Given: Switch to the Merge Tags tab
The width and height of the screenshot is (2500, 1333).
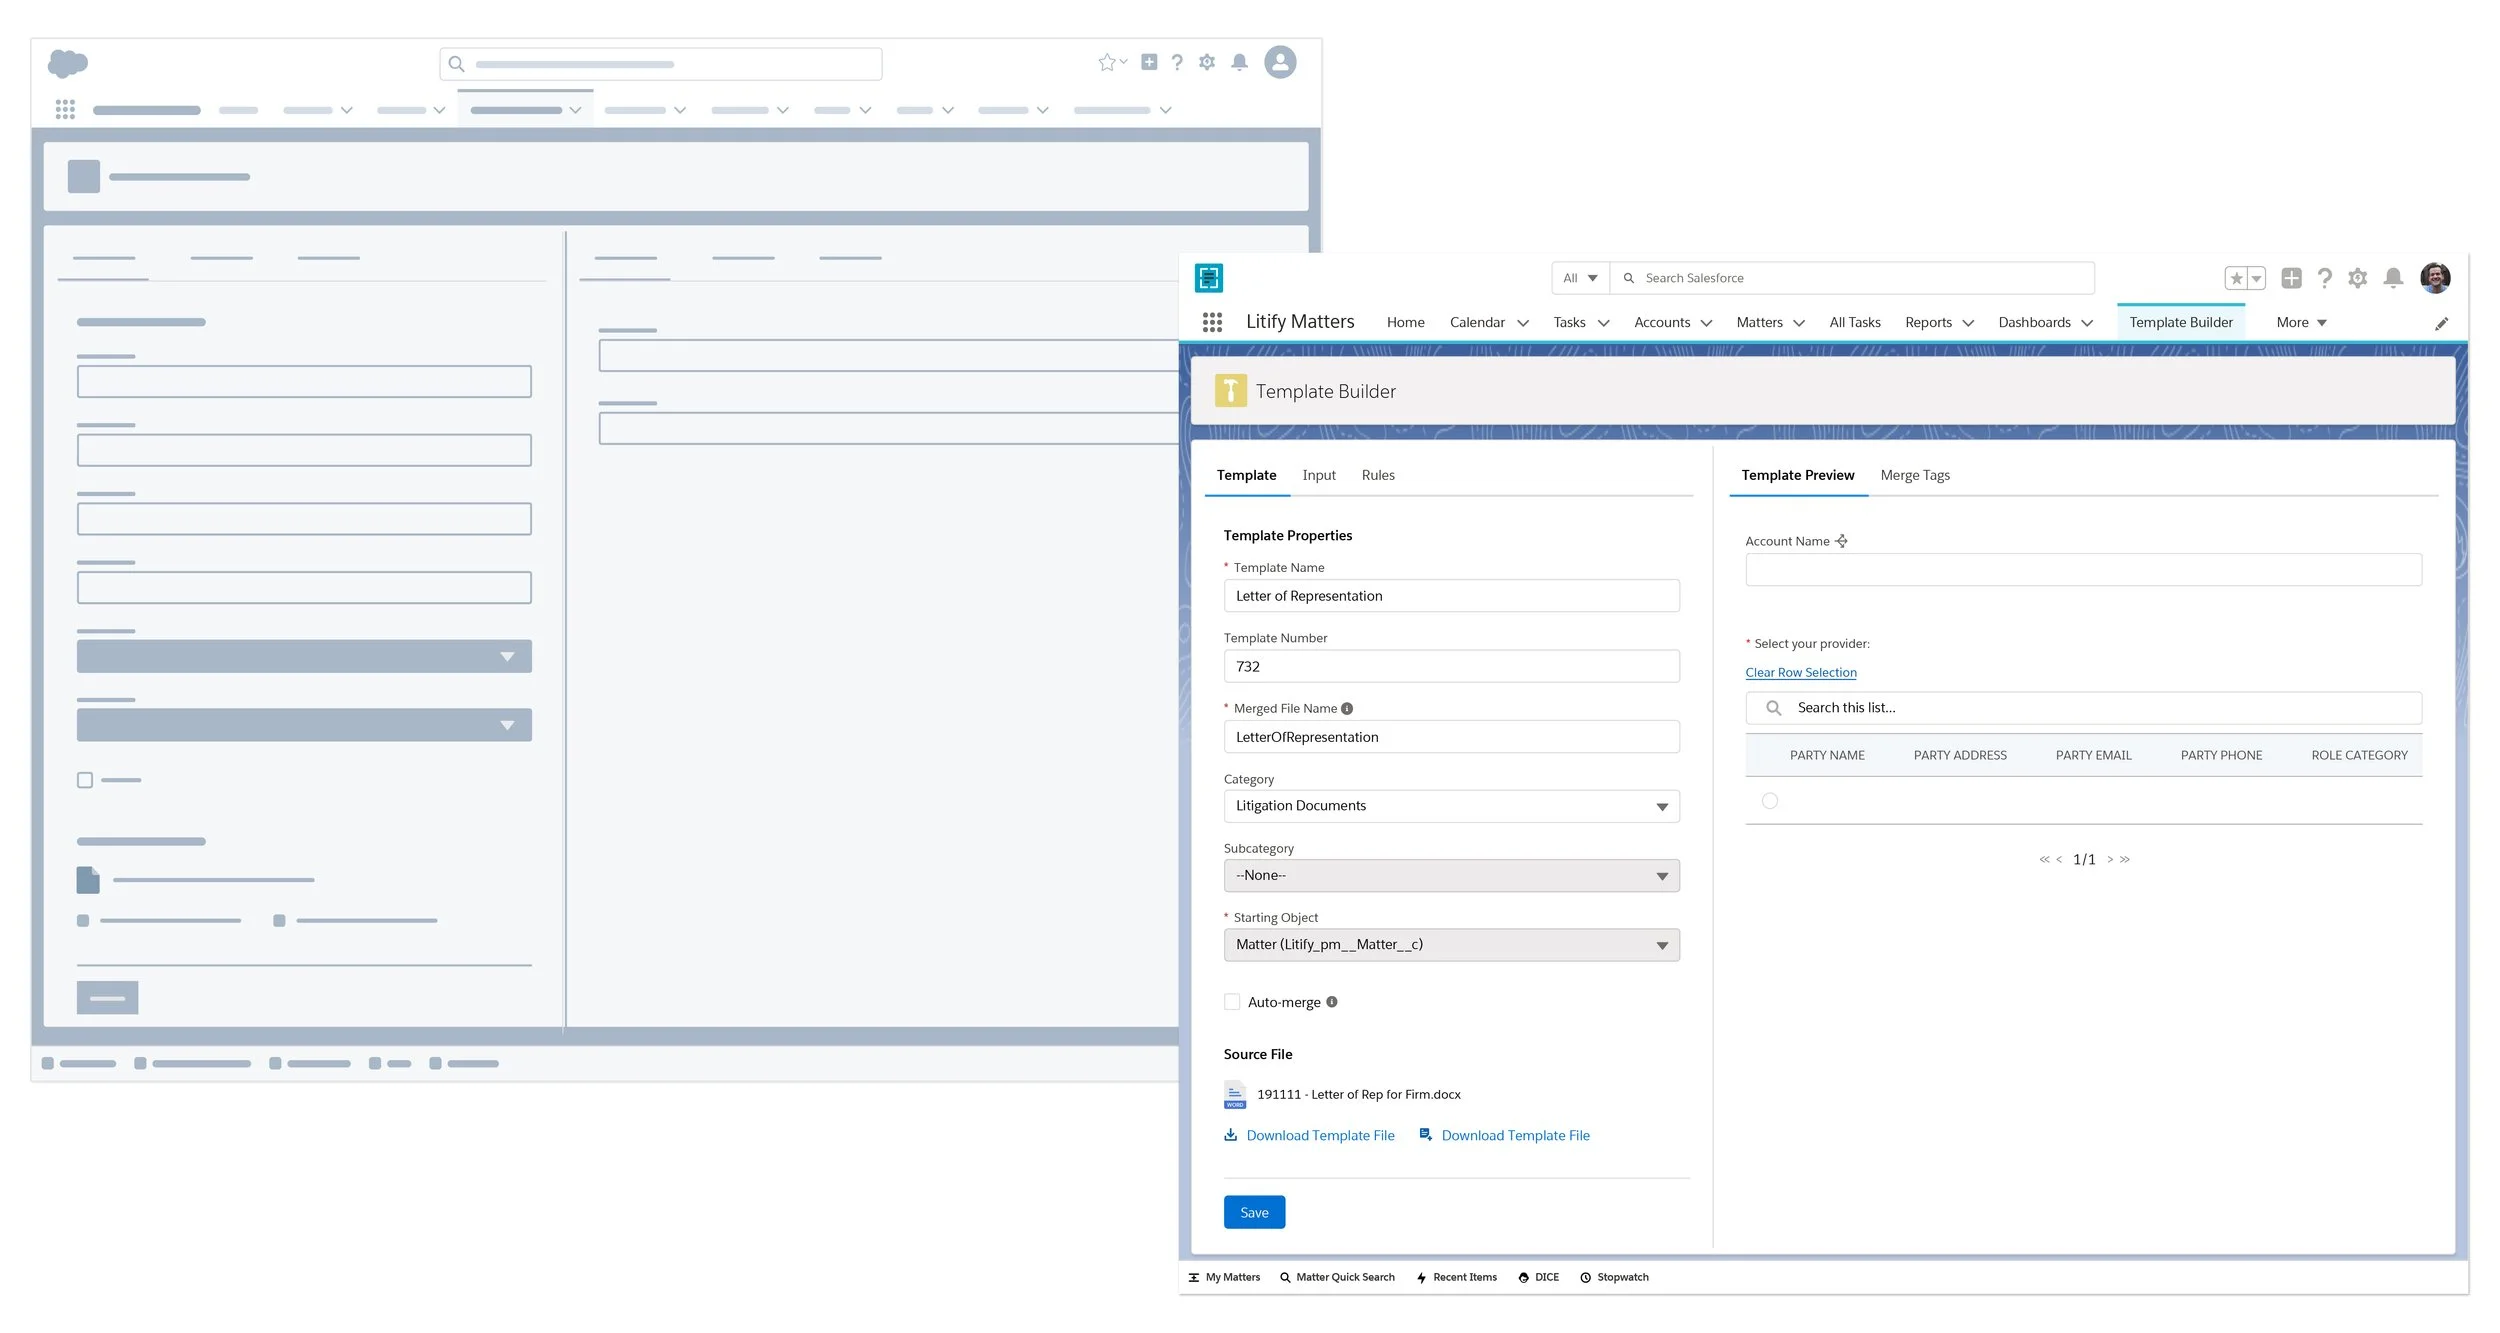Looking at the screenshot, I should (x=1914, y=475).
